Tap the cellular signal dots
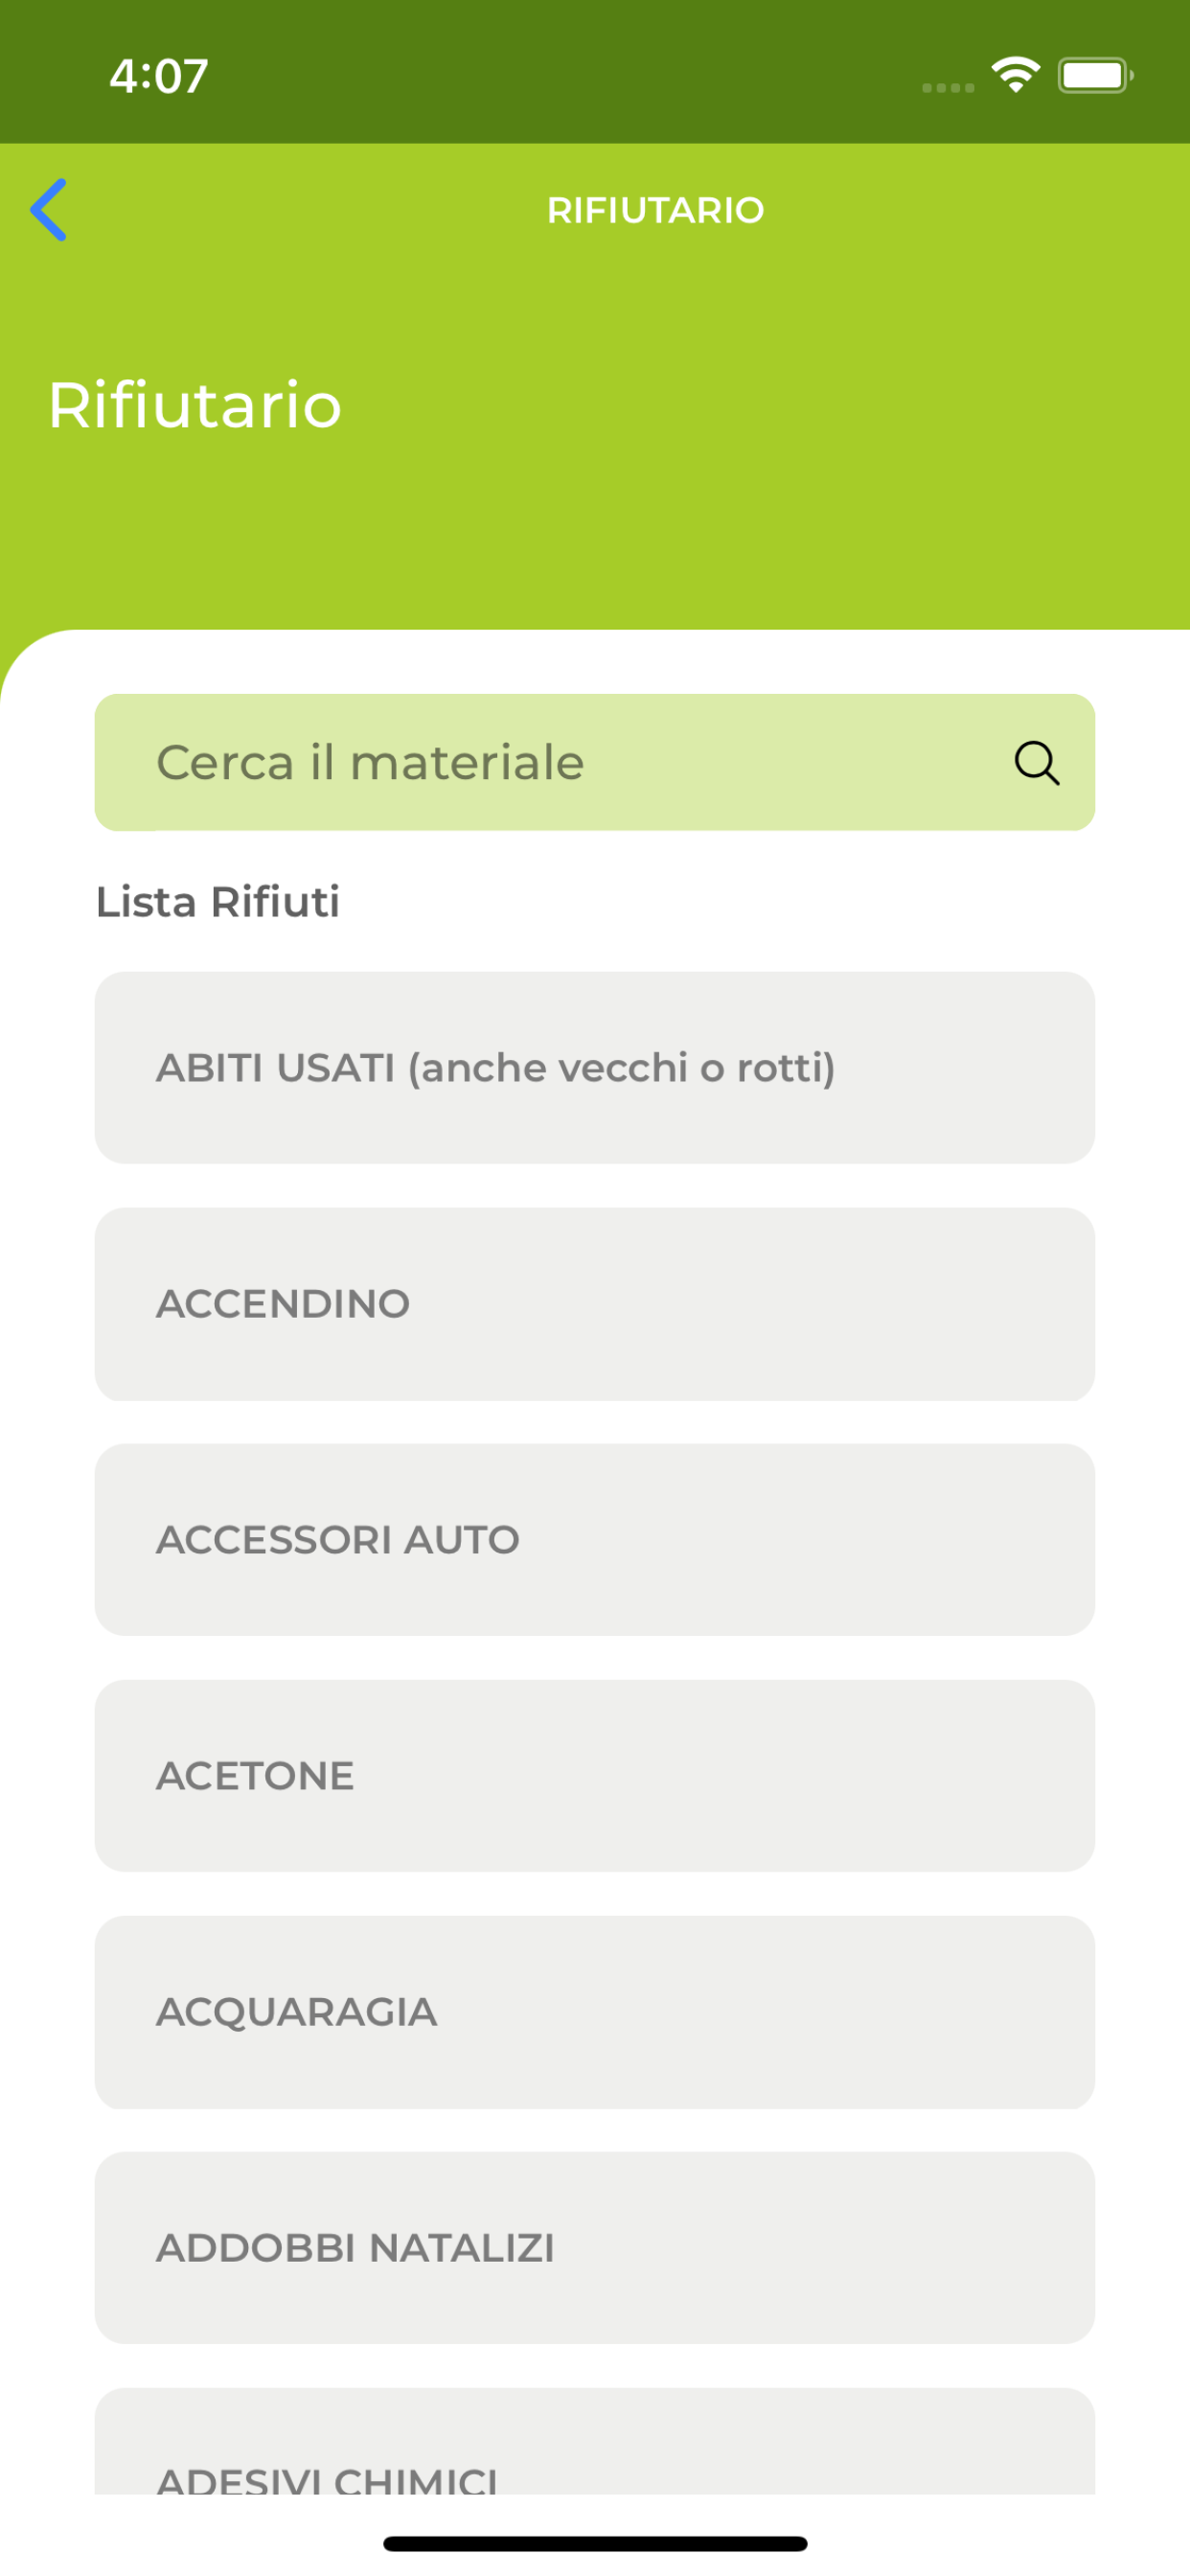 tap(948, 88)
